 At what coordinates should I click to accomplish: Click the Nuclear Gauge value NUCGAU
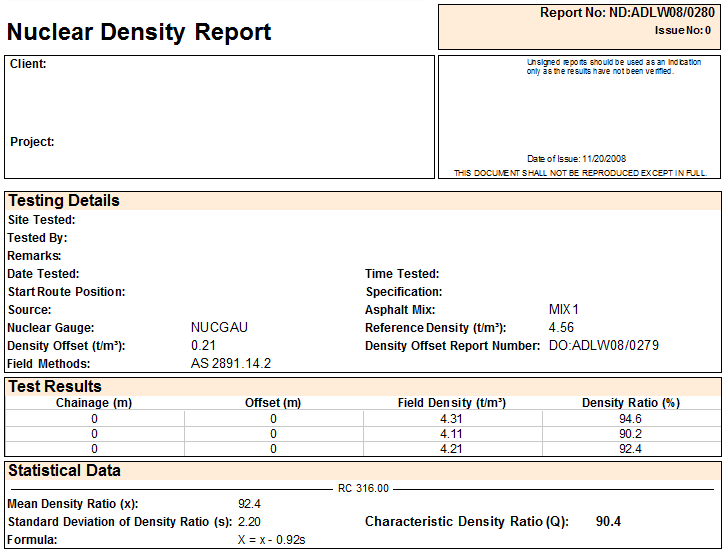(219, 328)
